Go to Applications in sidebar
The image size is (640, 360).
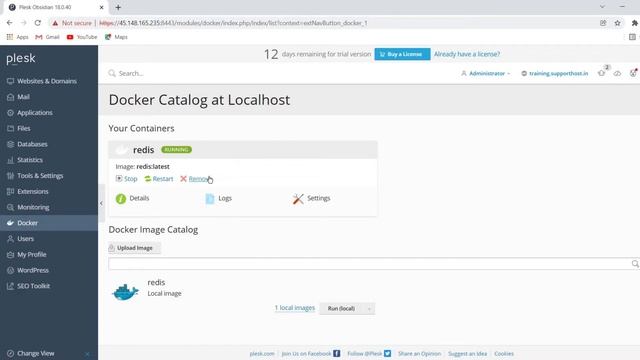pyautogui.click(x=30, y=113)
